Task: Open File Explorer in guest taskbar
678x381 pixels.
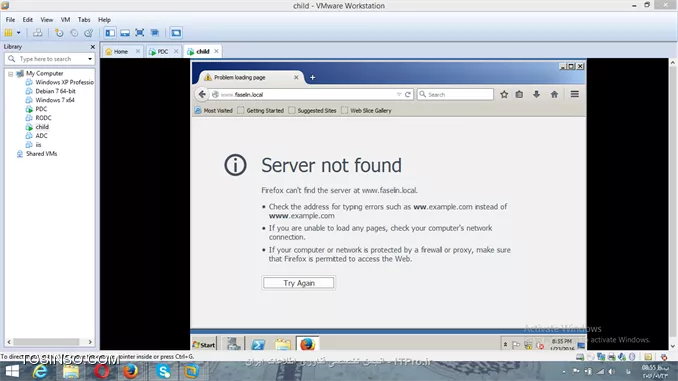Action: point(283,344)
